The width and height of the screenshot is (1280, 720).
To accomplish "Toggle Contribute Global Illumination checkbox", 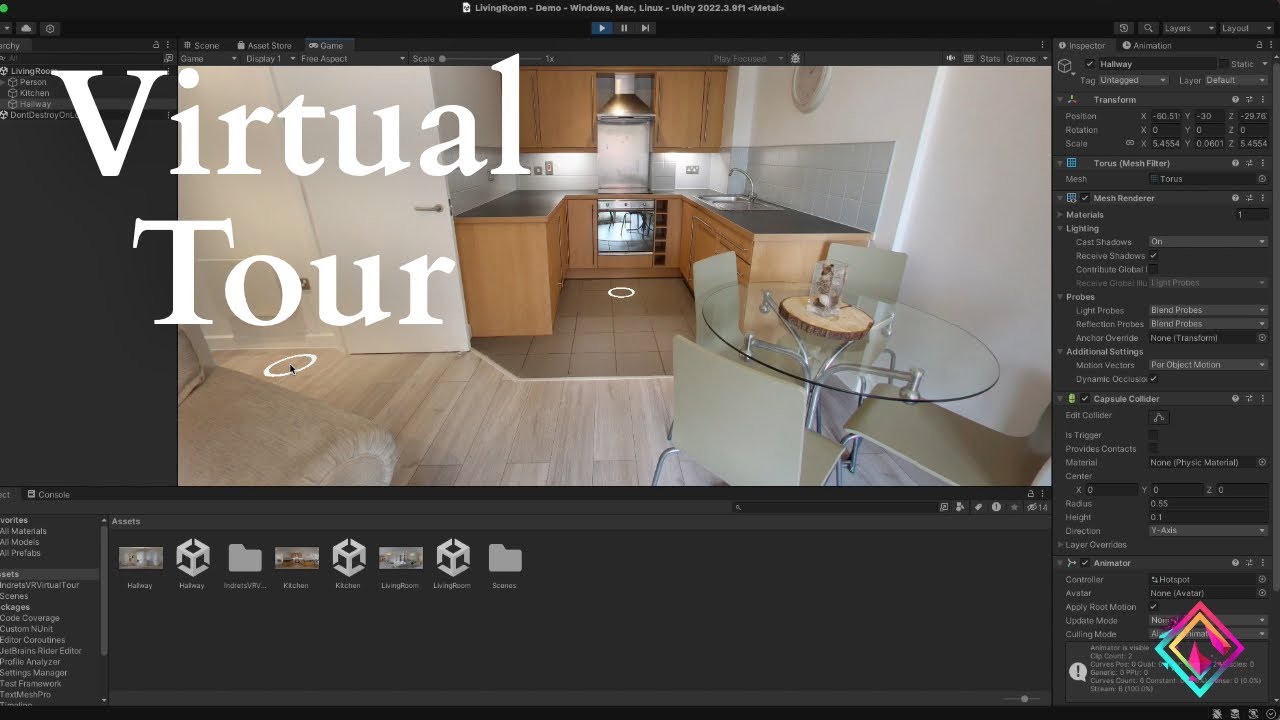I will [x=1153, y=269].
